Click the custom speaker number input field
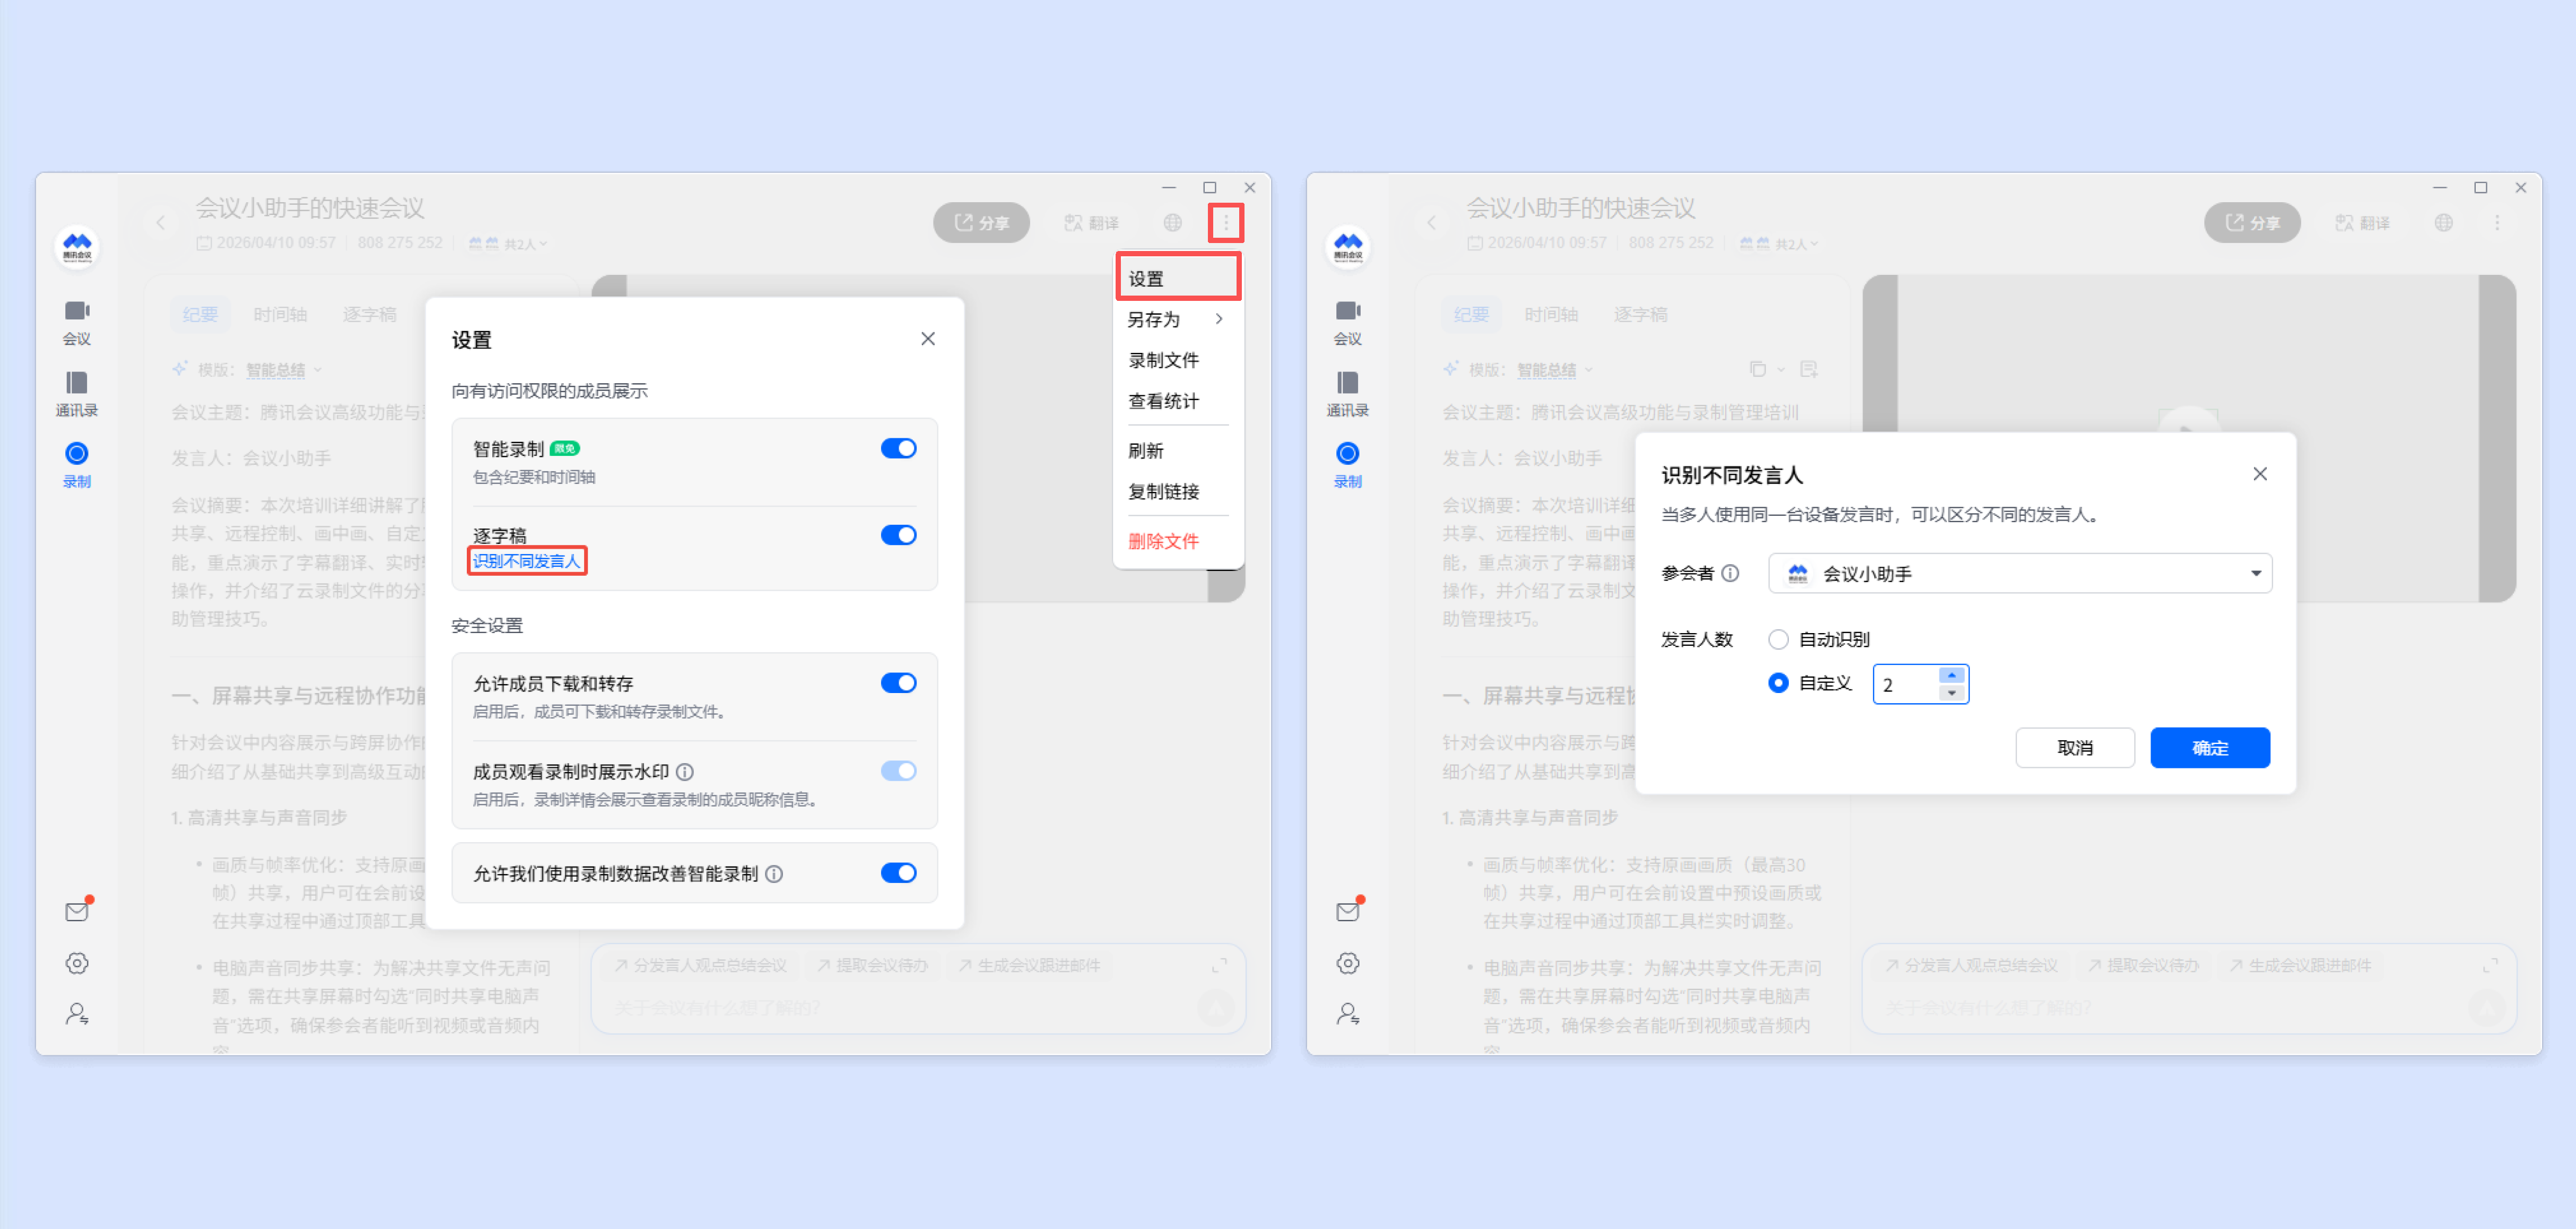 pyautogui.click(x=1906, y=685)
